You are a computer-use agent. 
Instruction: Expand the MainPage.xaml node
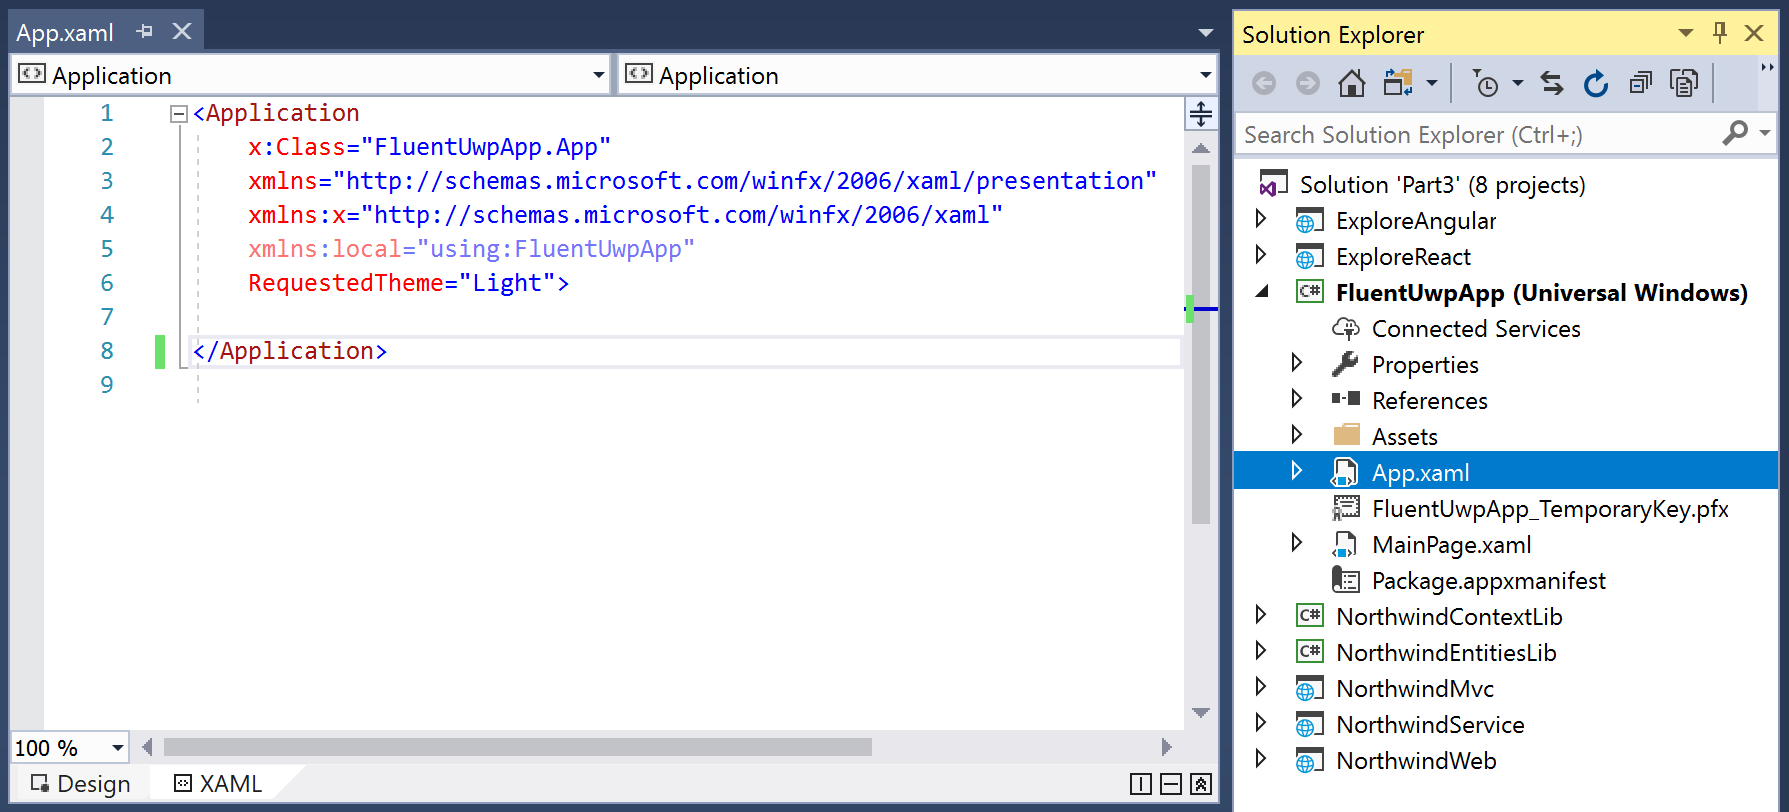[1297, 543]
